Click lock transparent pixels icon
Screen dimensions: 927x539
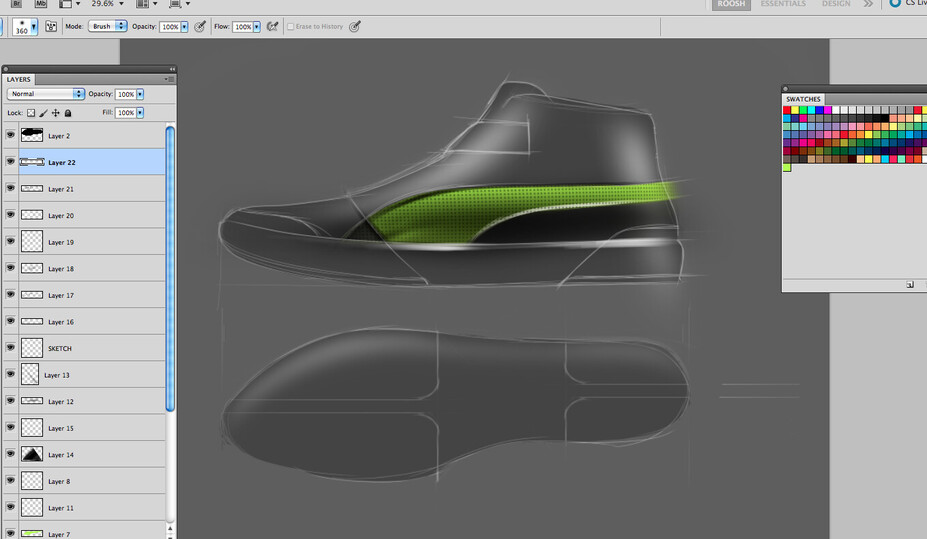tap(31, 113)
